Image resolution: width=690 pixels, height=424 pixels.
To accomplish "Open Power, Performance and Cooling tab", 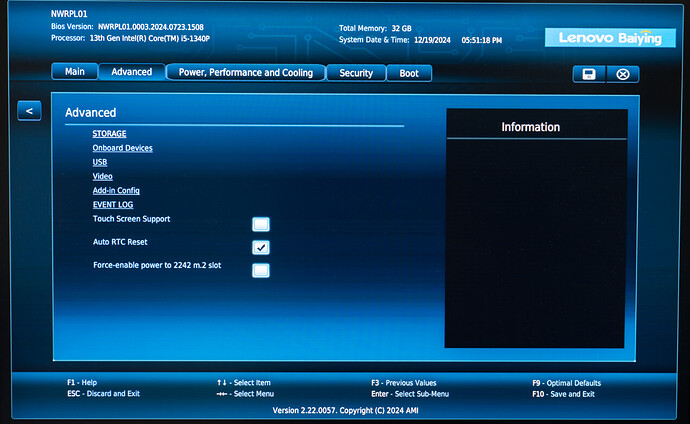I will [x=246, y=72].
